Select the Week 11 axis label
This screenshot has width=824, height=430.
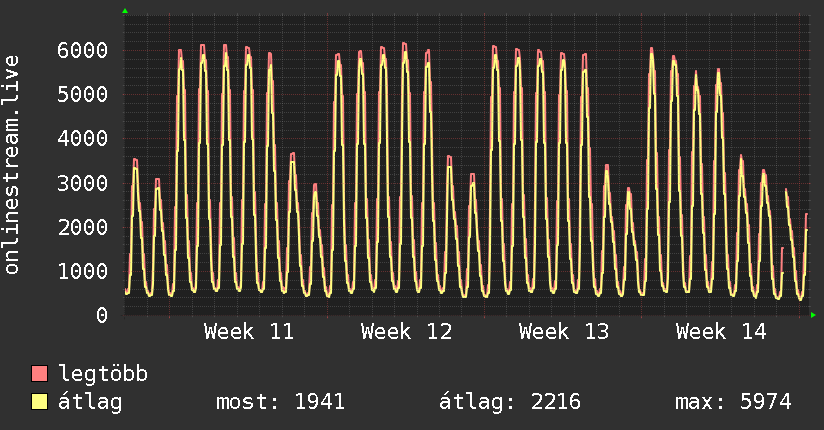coord(249,332)
